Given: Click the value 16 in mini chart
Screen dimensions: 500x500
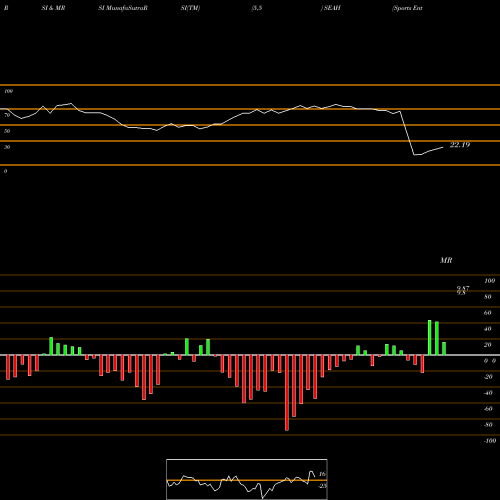Looking at the screenshot, I should tap(322, 474).
